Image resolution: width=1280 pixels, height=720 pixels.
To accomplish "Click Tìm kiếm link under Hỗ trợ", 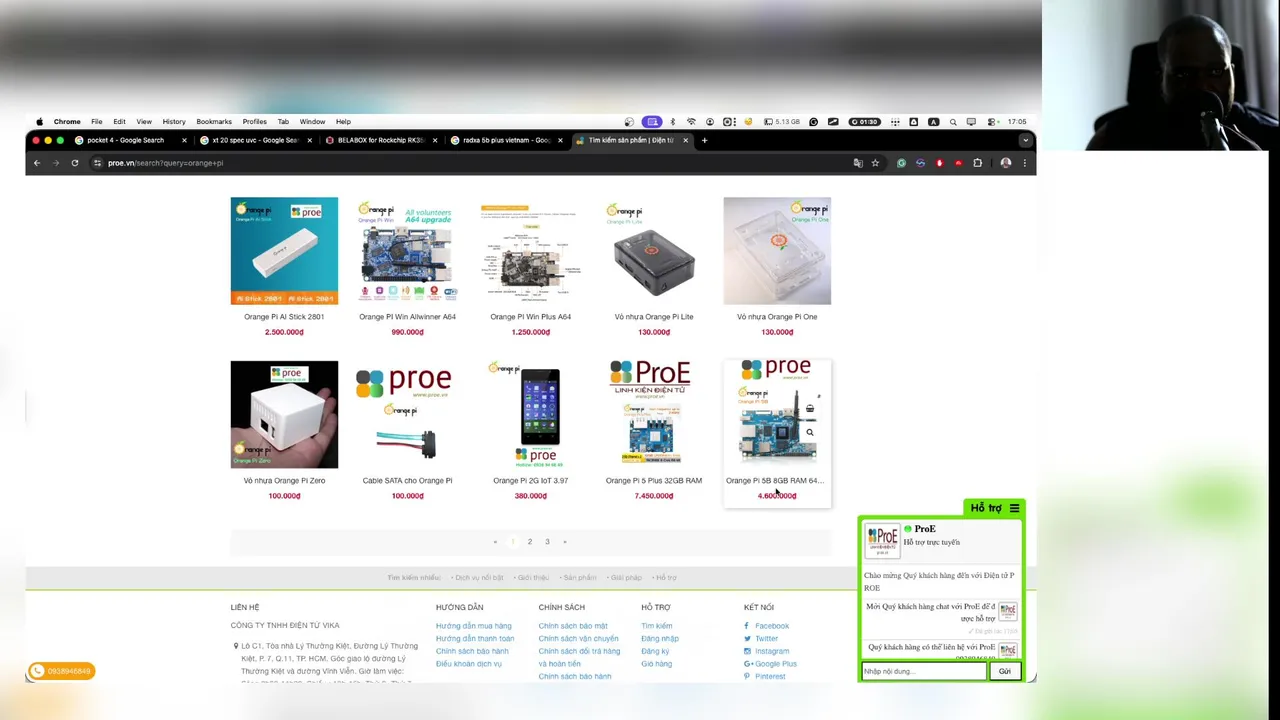I will pos(657,626).
